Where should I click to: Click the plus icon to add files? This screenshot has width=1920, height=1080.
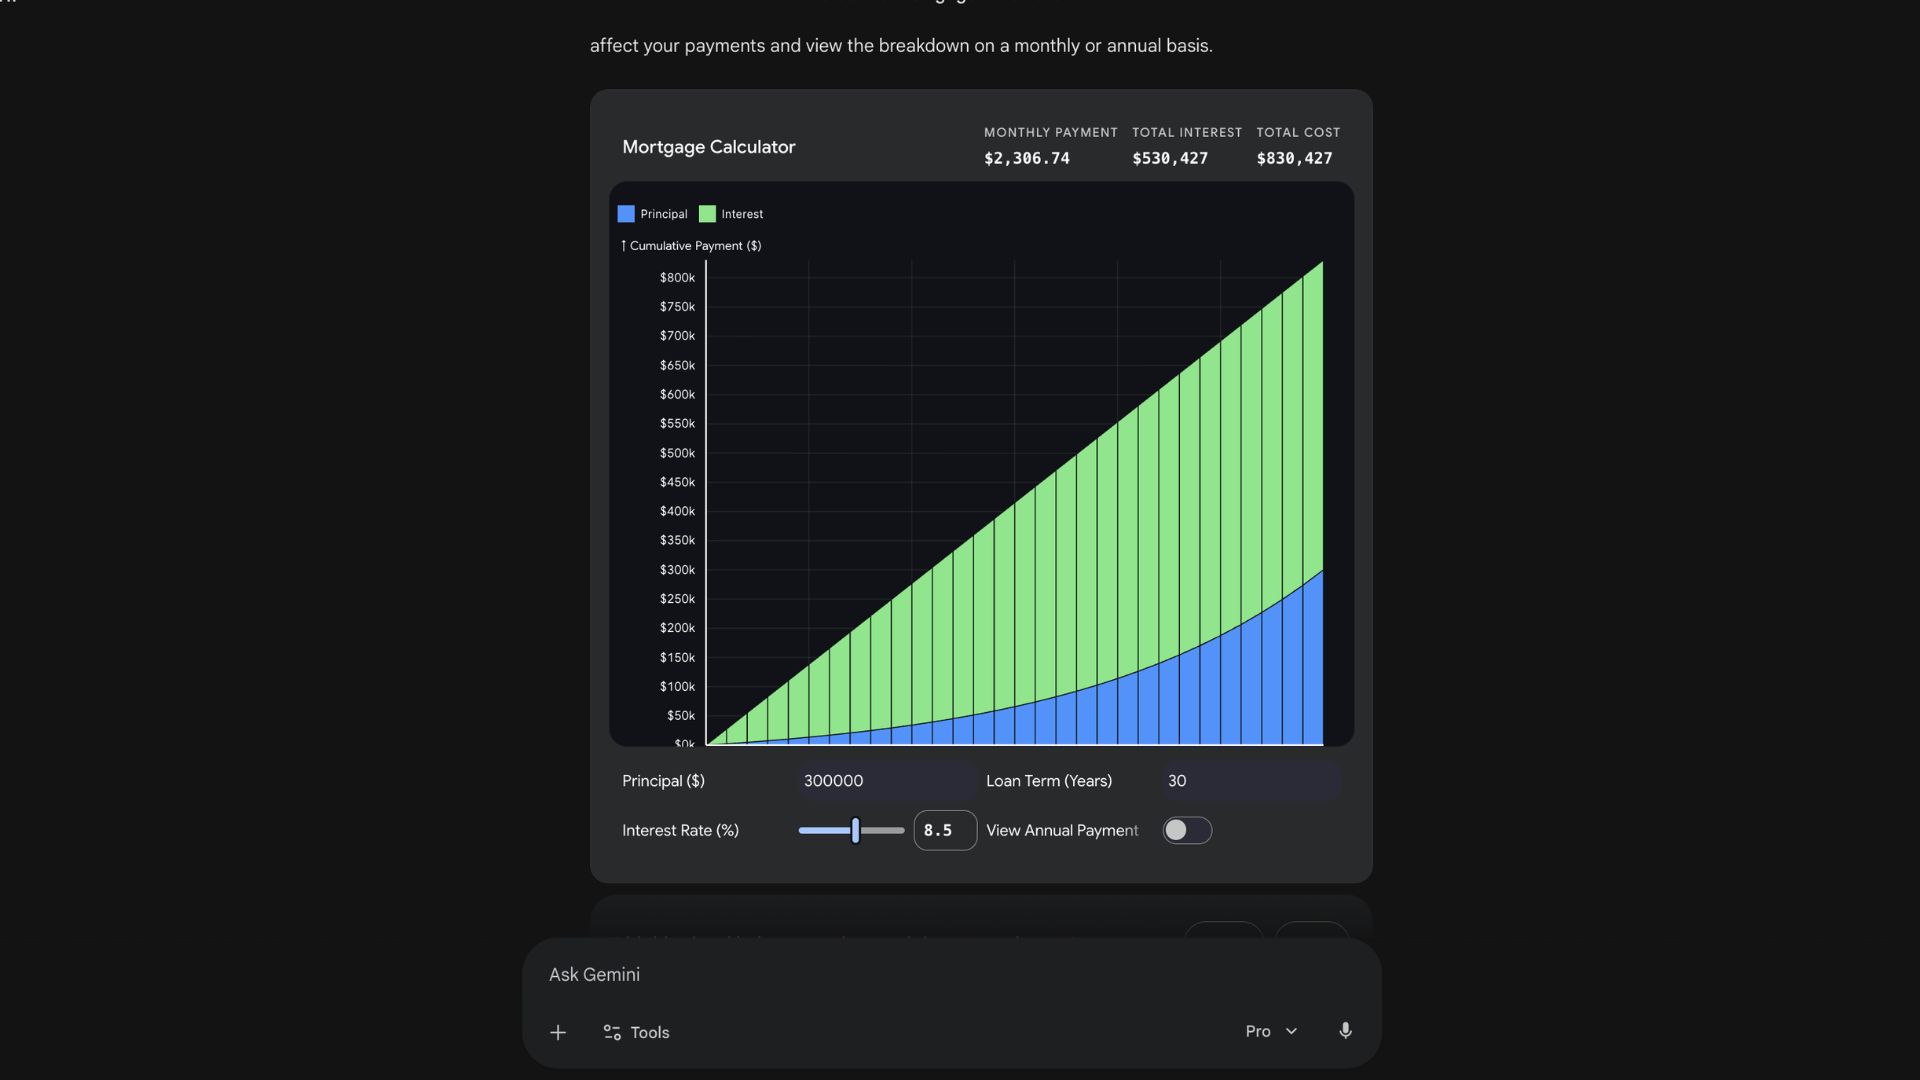pos(558,1032)
